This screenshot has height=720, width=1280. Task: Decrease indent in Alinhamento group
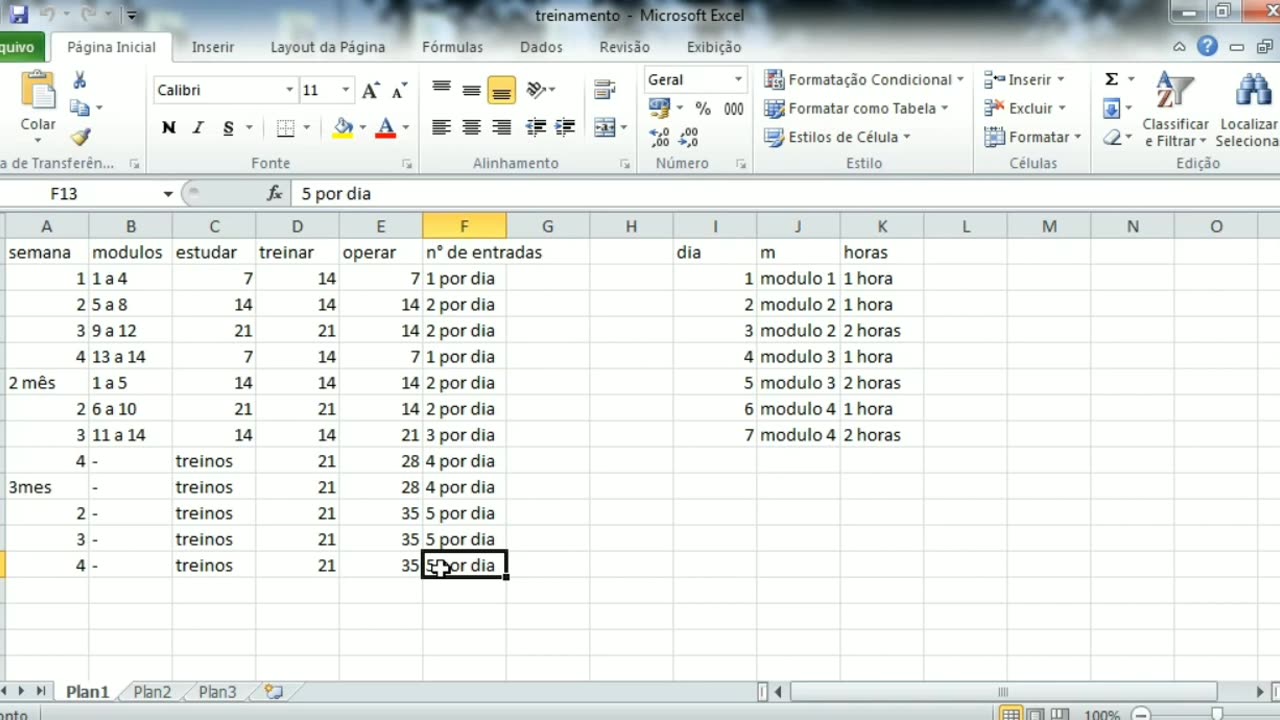point(535,128)
